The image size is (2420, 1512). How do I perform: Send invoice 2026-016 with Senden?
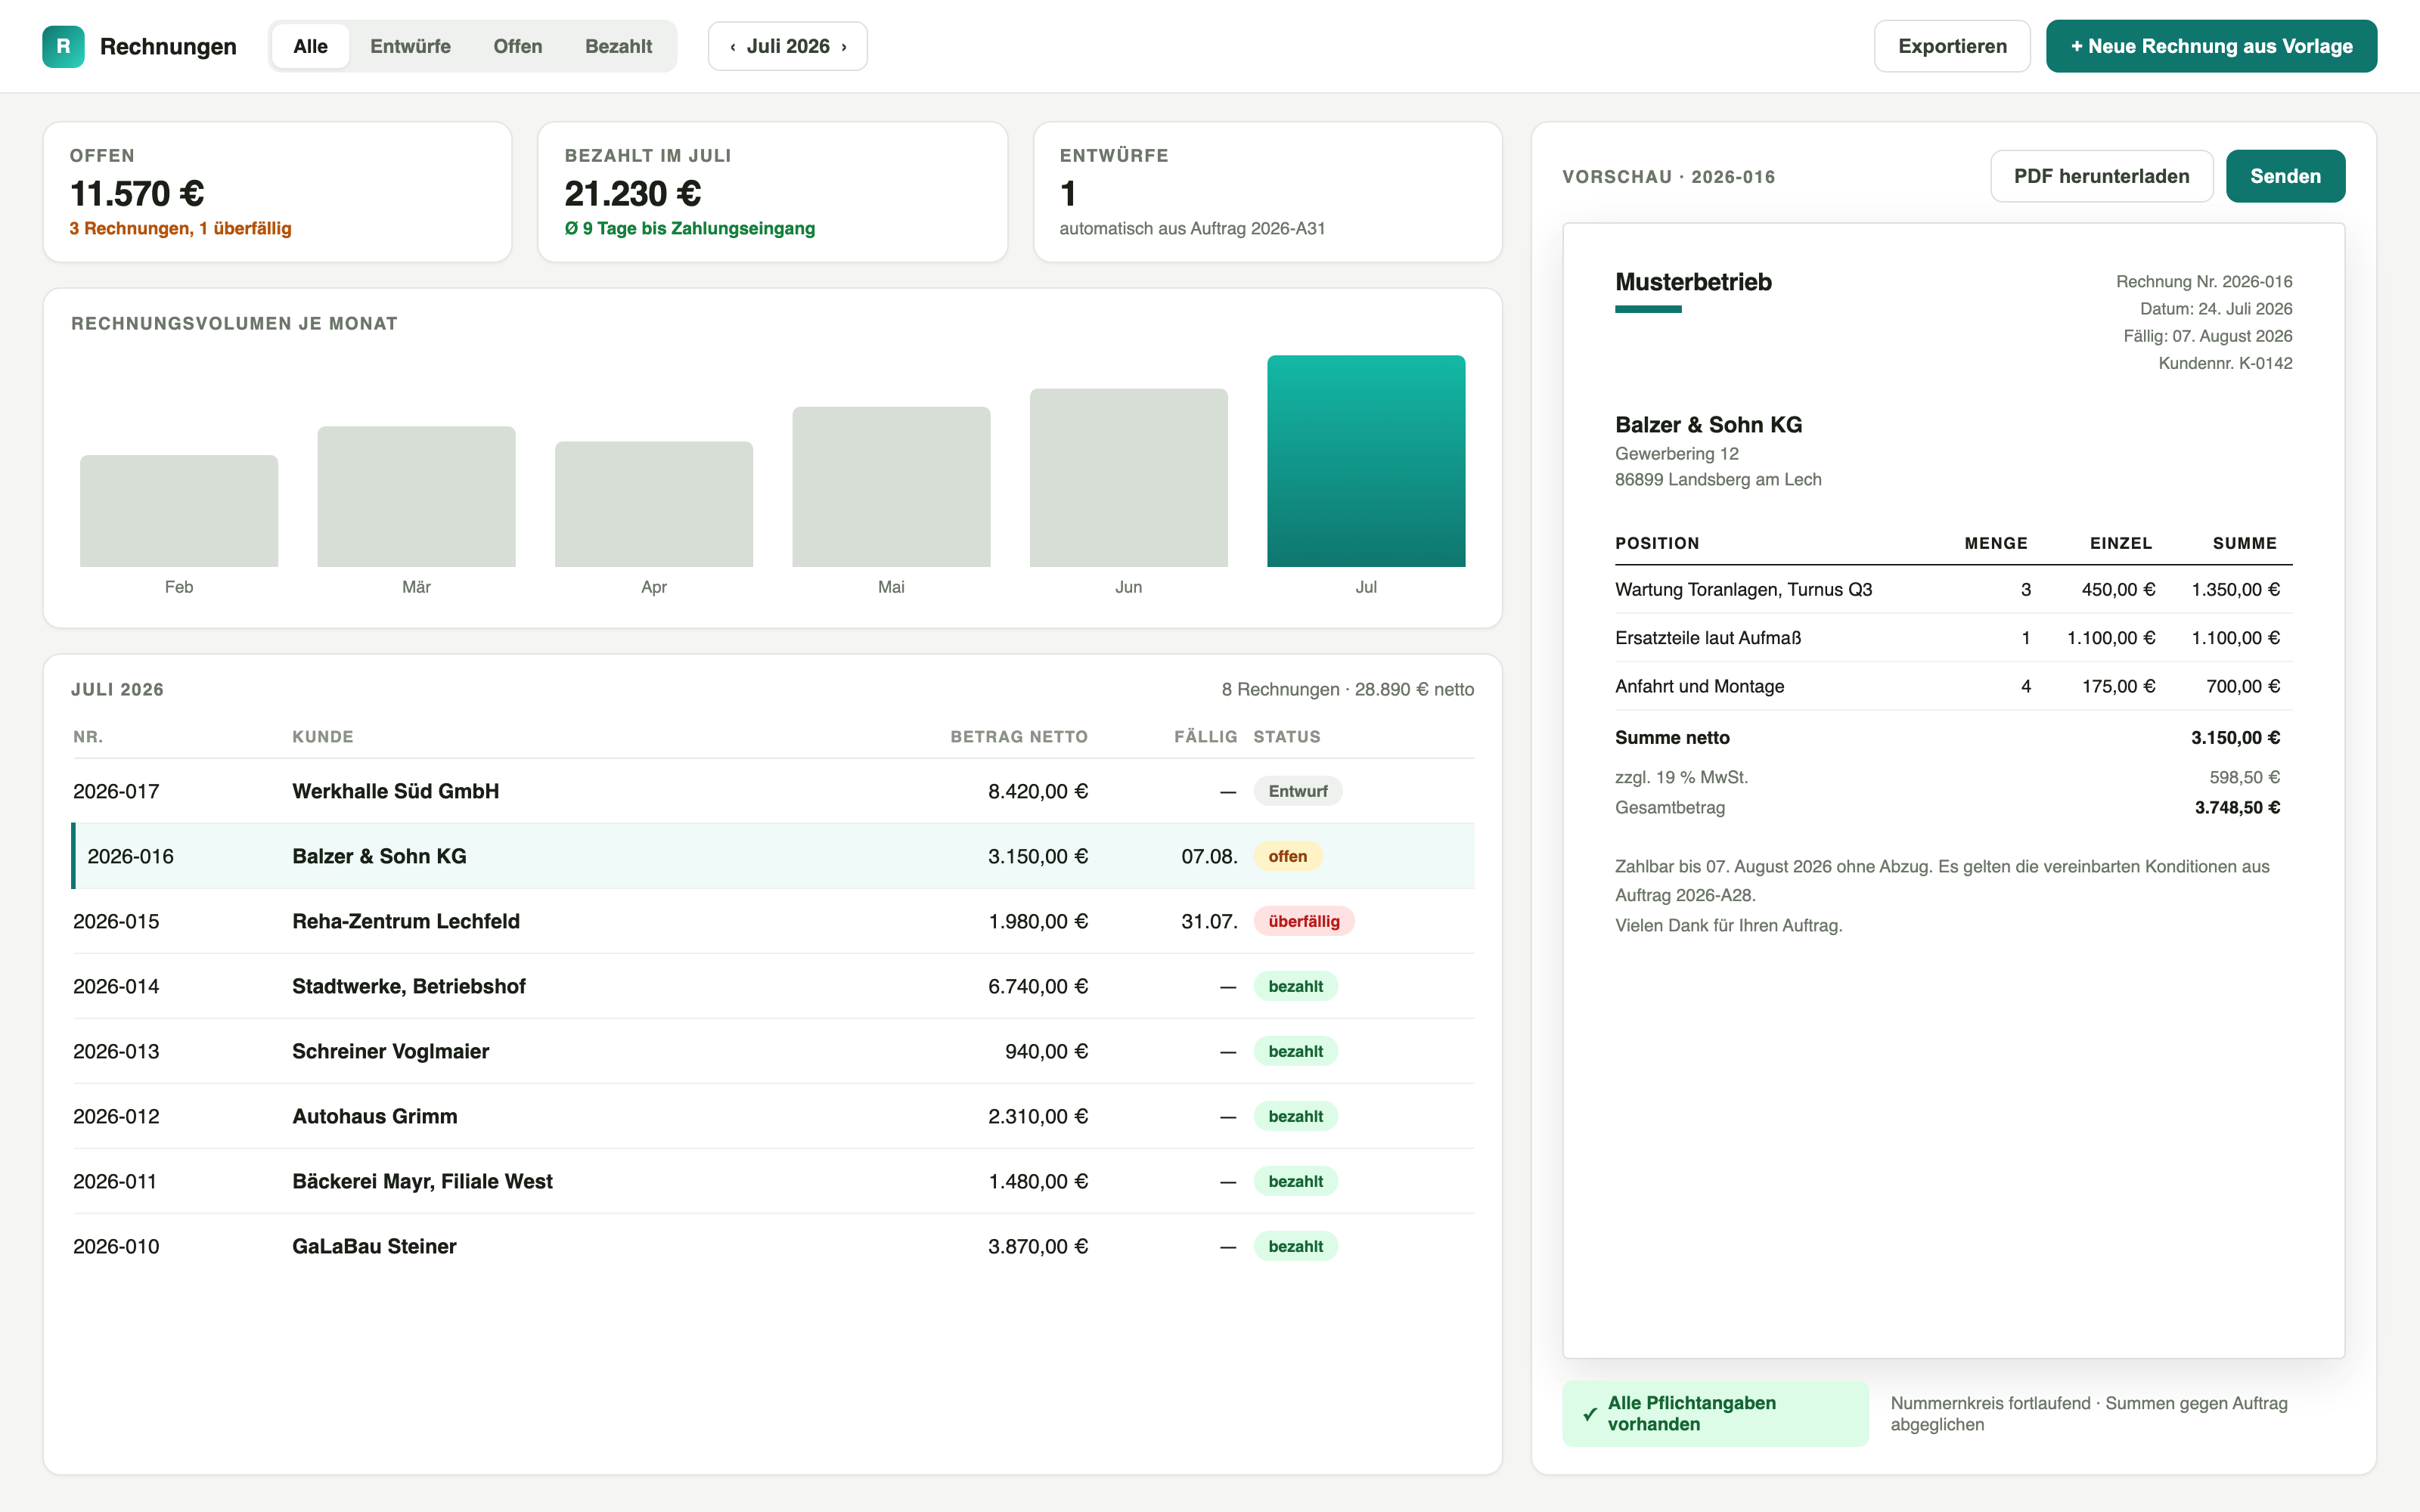click(2285, 176)
